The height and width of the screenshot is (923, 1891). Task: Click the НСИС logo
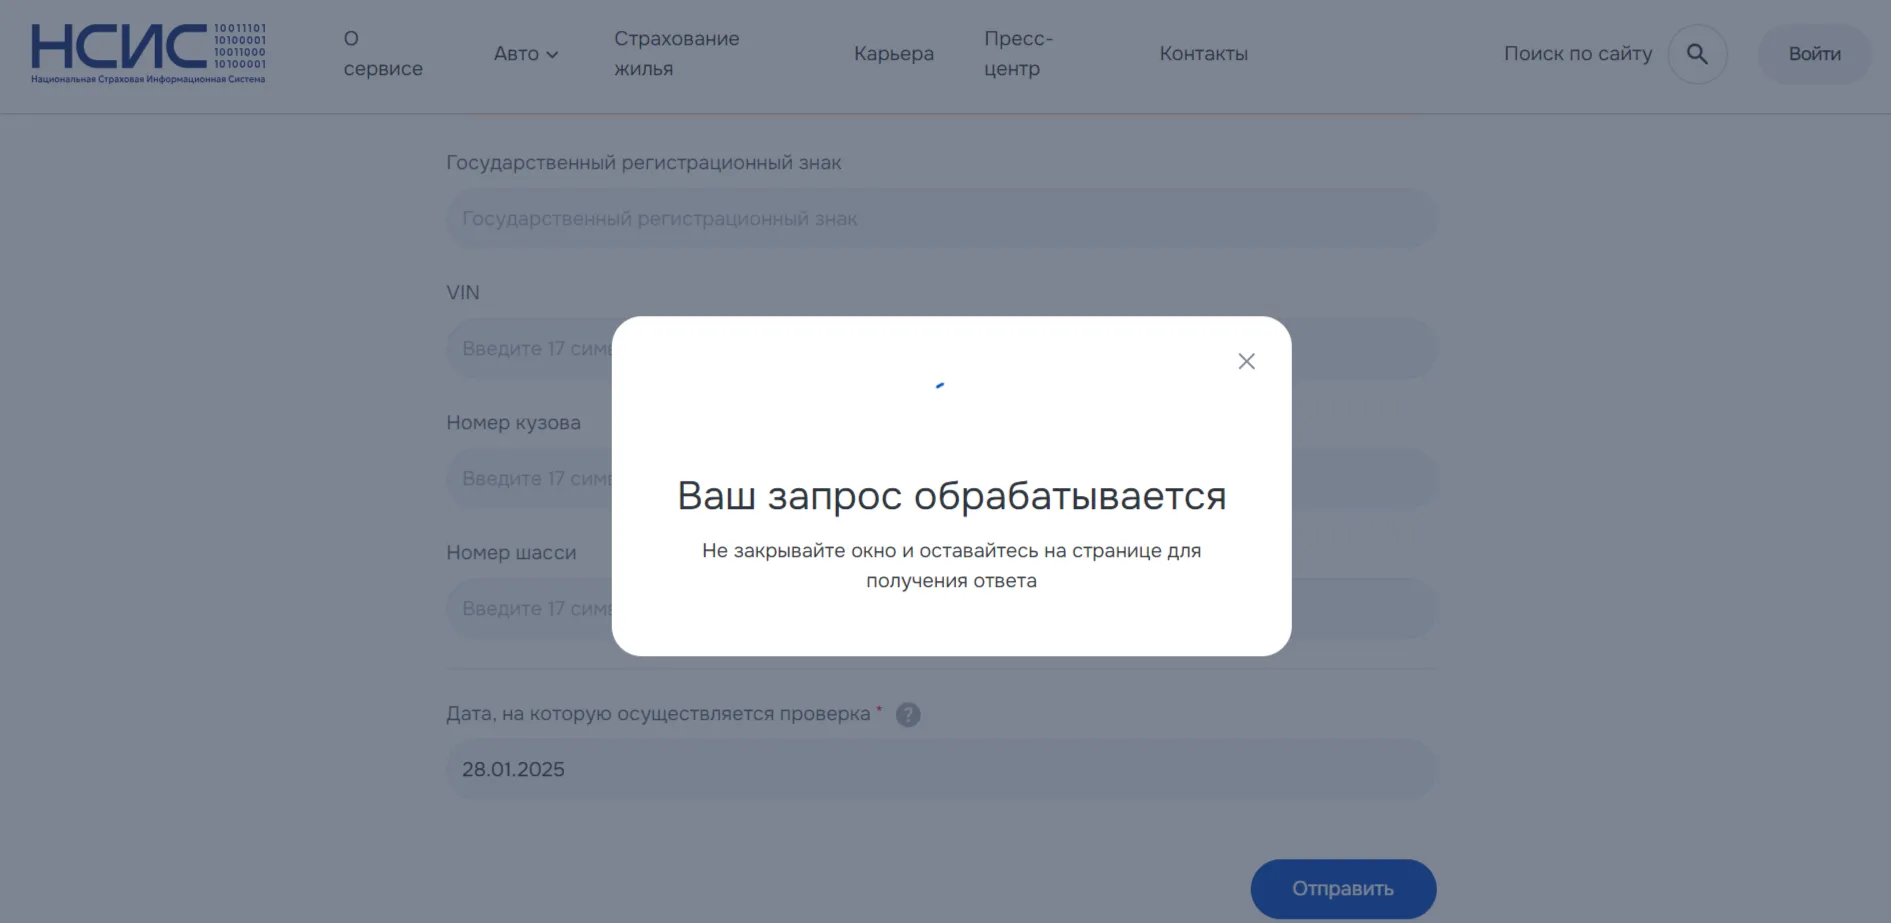(x=148, y=52)
